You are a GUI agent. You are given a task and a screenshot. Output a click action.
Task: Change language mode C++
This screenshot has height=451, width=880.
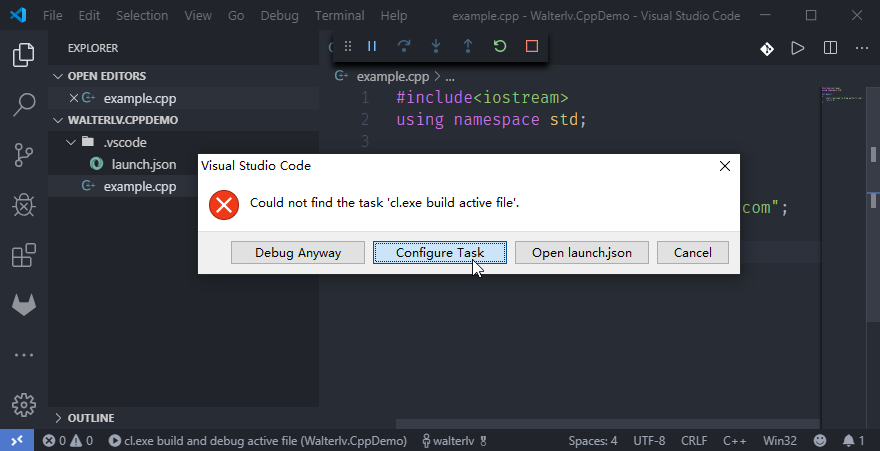coord(735,441)
